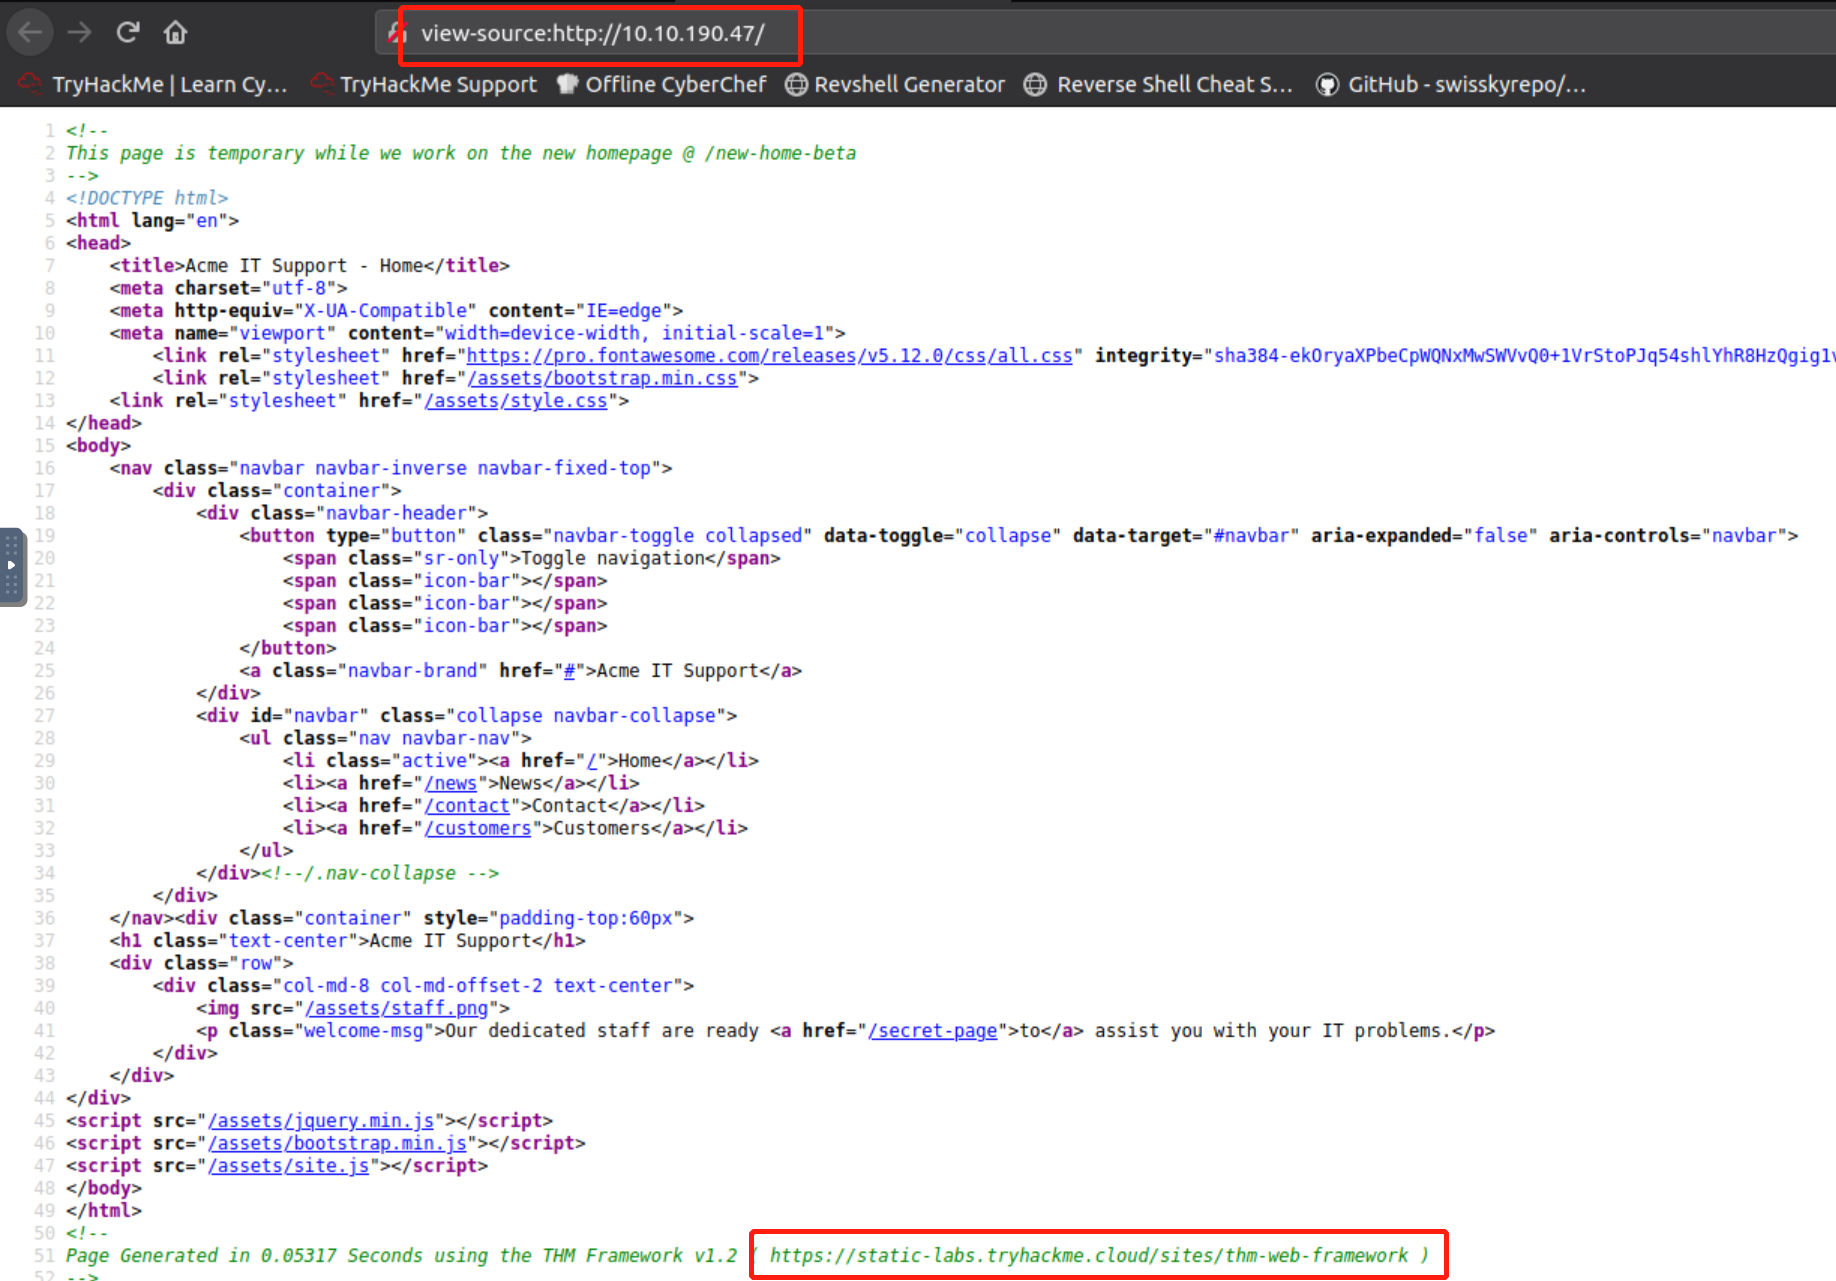Click the view-source URL address field
This screenshot has width=1836, height=1281.
(x=592, y=33)
